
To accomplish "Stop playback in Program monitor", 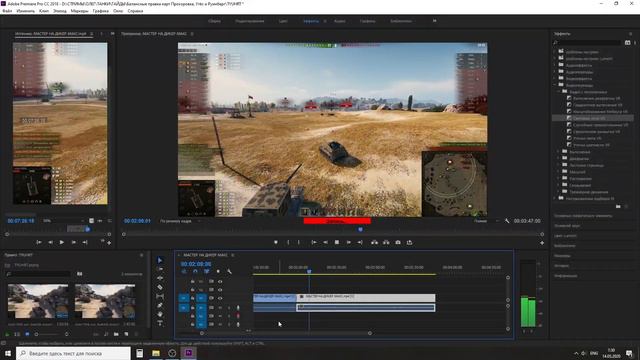I will coord(337,242).
